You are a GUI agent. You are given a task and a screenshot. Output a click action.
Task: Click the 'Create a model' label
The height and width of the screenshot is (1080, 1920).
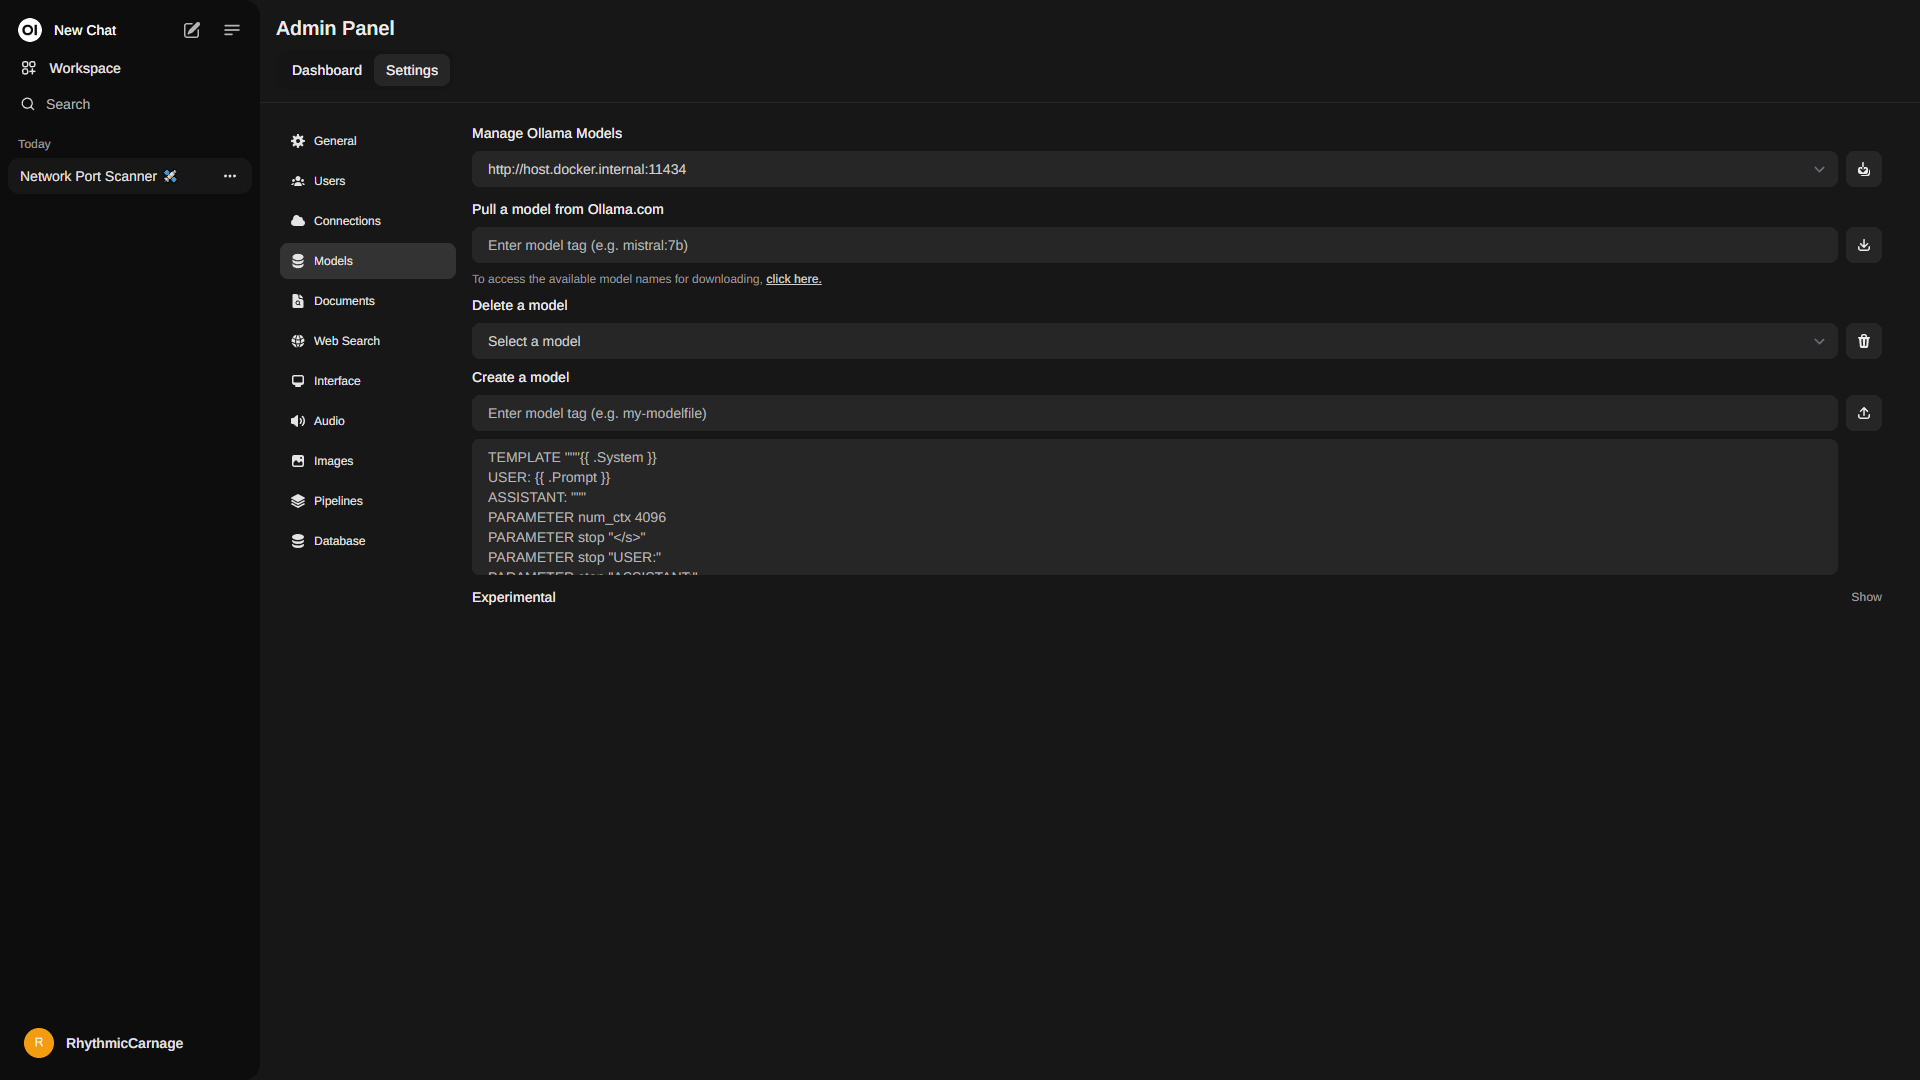[521, 377]
